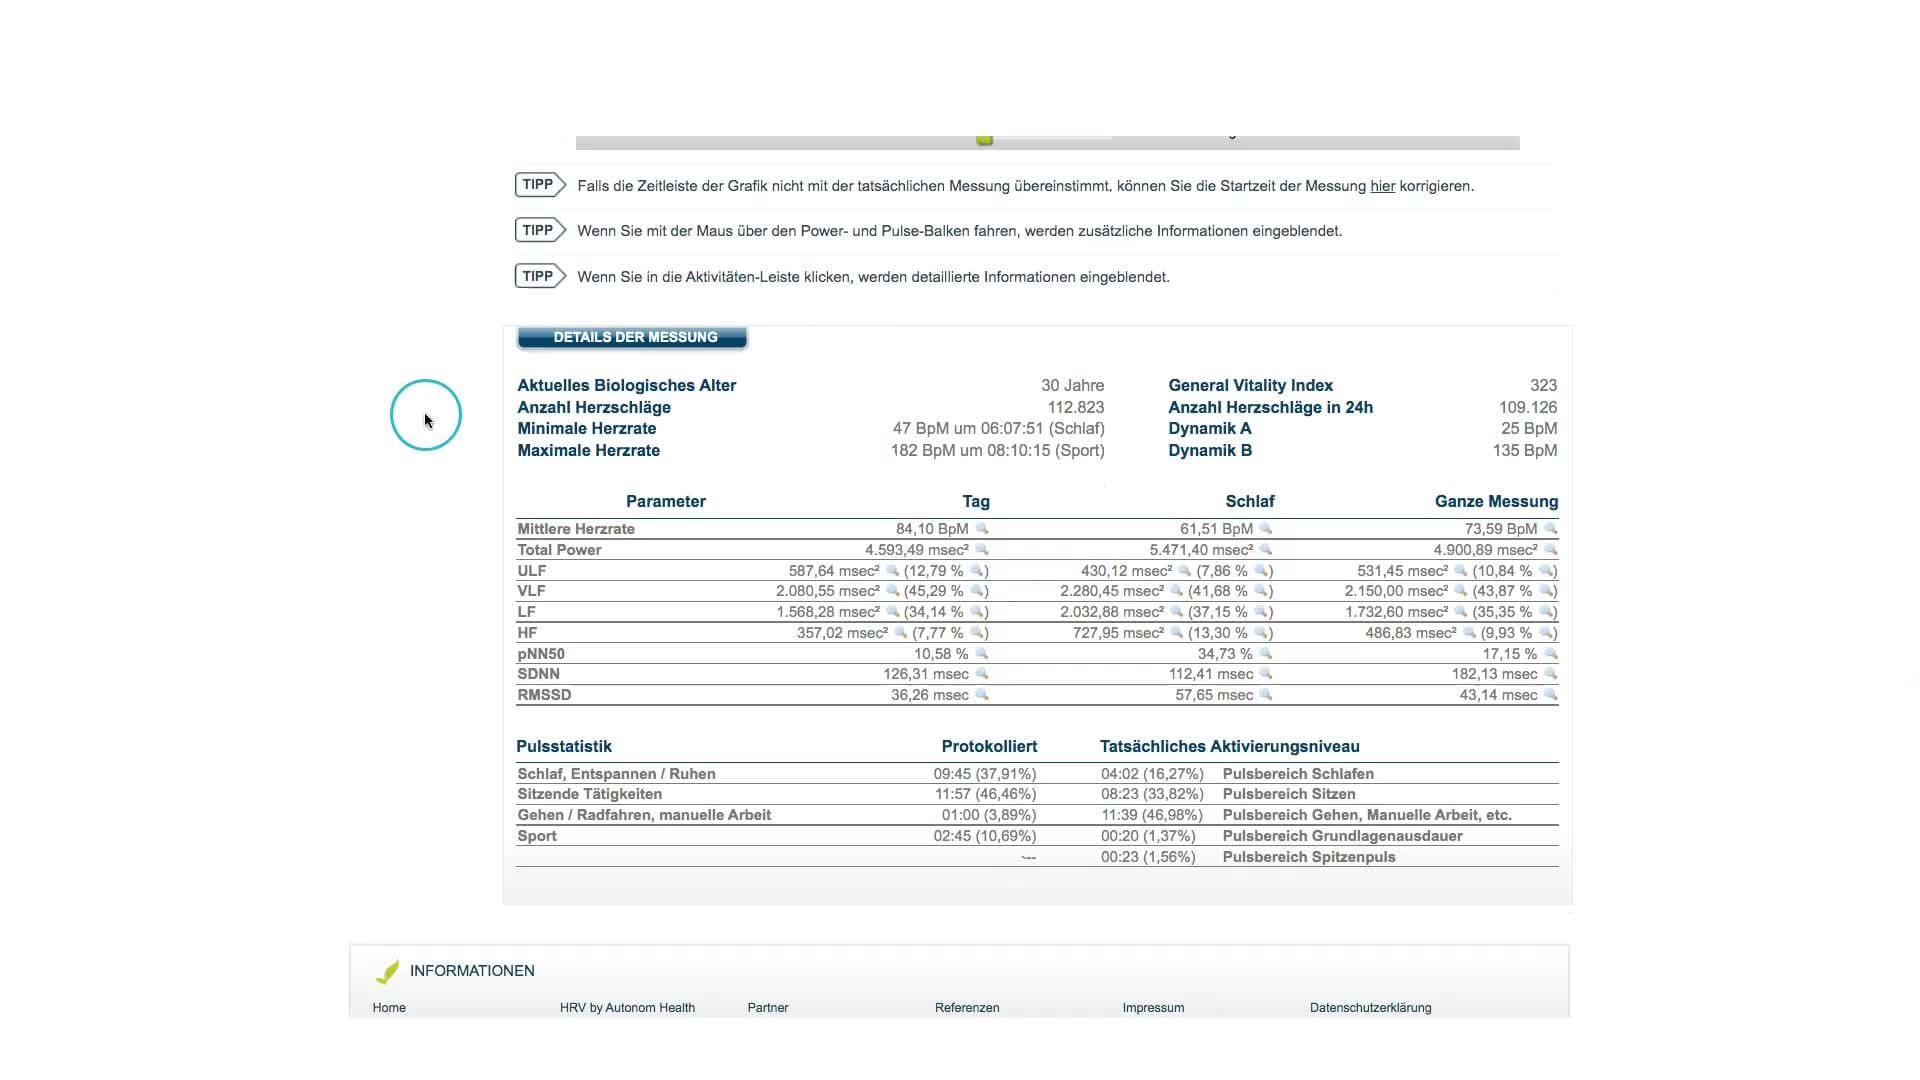Open magnifier next to Tag ULF 587,64 msec²

pos(892,570)
